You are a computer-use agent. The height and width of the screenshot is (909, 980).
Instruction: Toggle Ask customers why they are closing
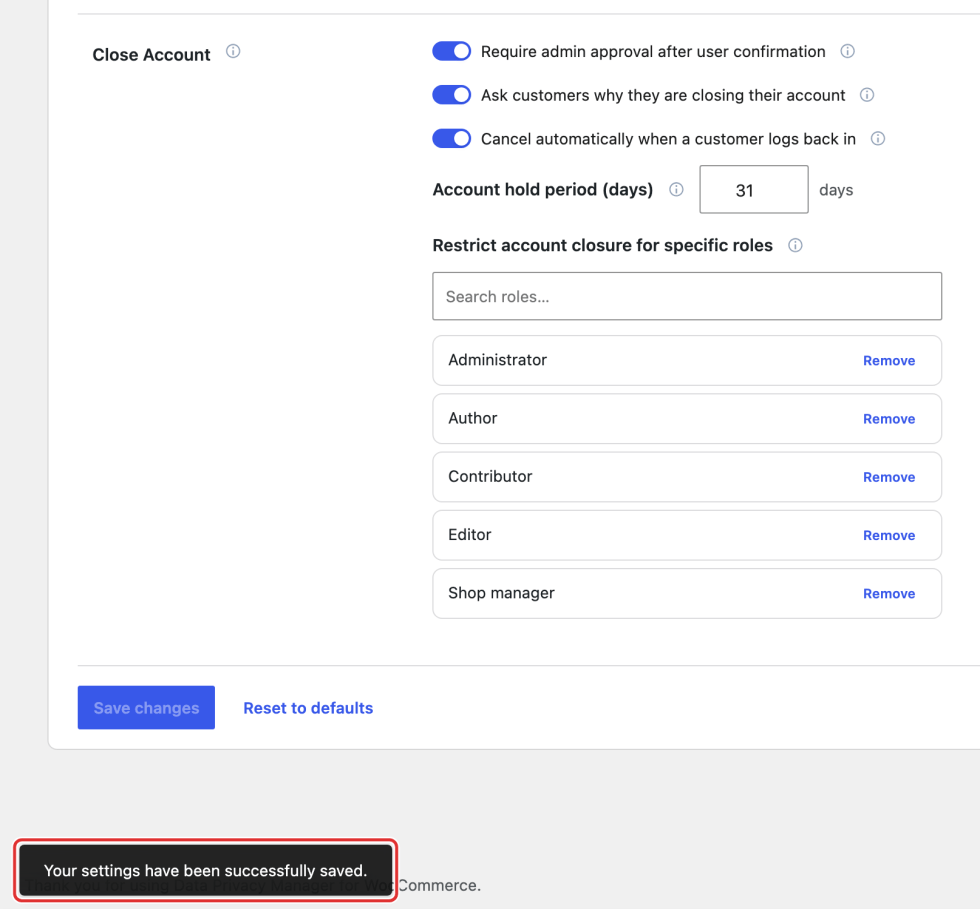451,95
